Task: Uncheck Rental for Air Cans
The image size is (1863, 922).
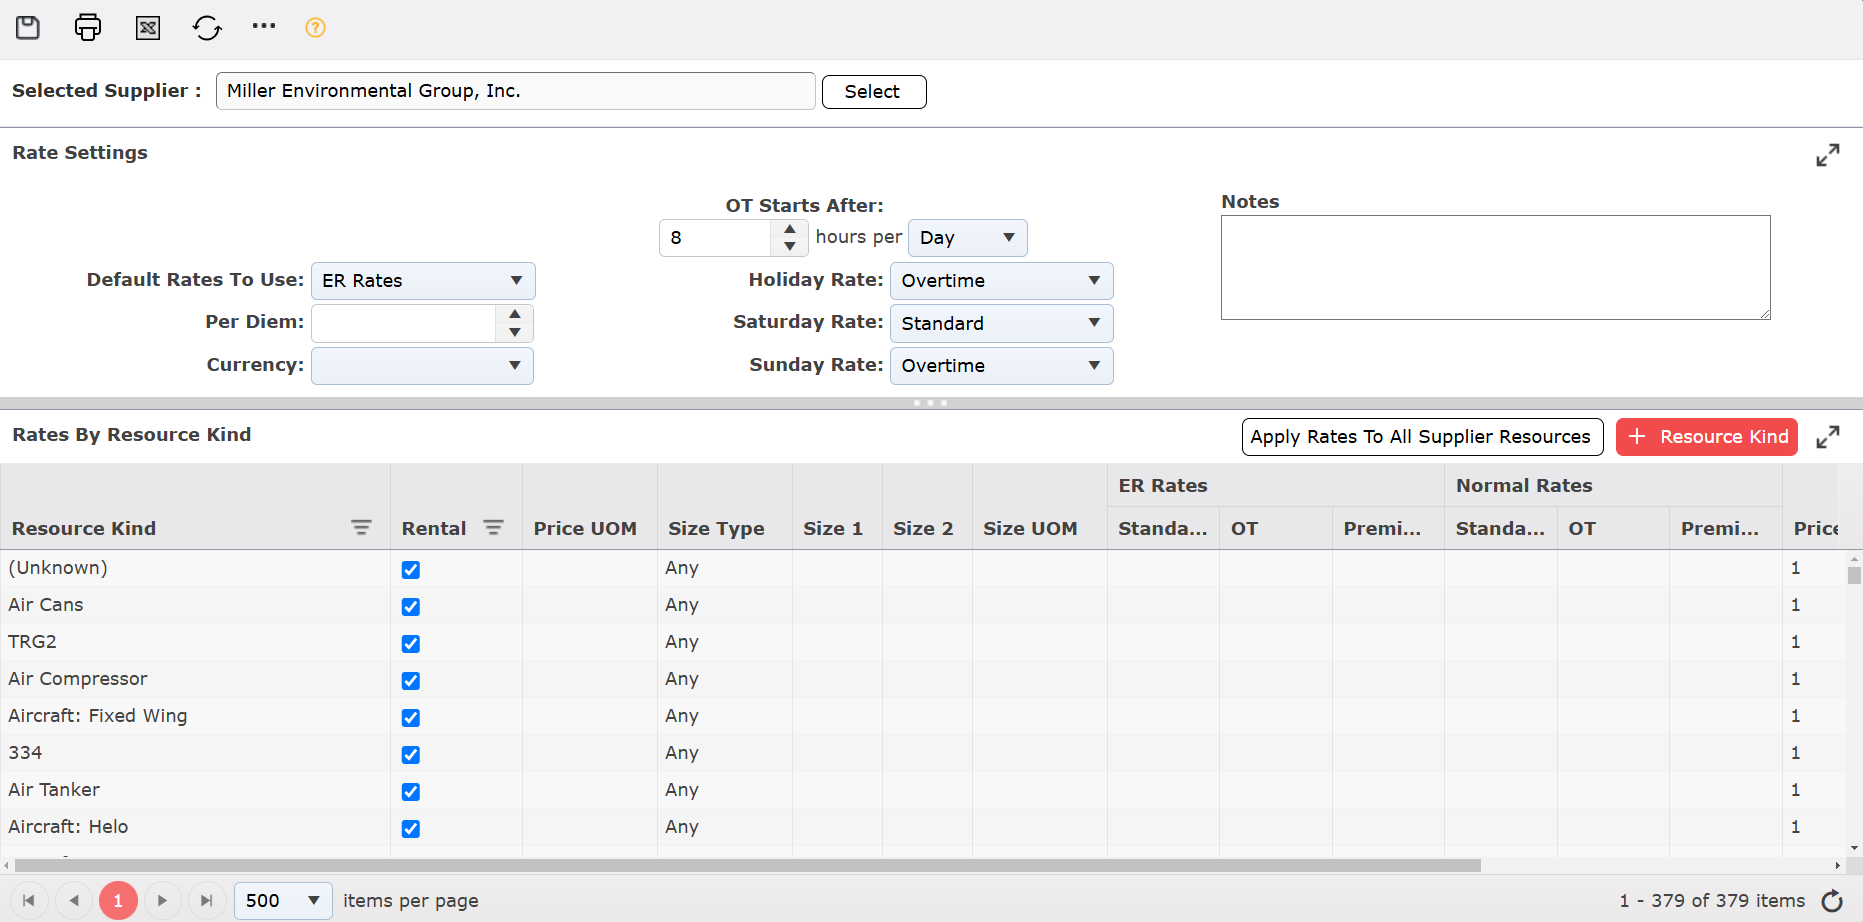Action: pyautogui.click(x=411, y=606)
